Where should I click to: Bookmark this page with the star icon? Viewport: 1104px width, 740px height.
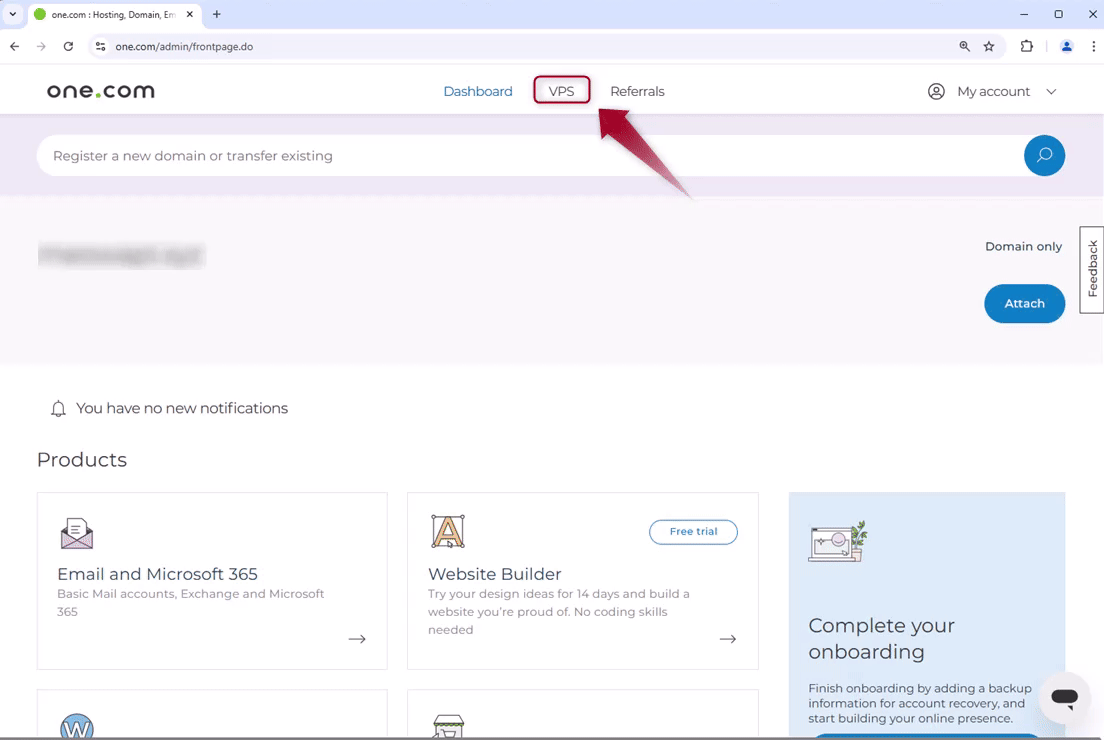[x=989, y=46]
